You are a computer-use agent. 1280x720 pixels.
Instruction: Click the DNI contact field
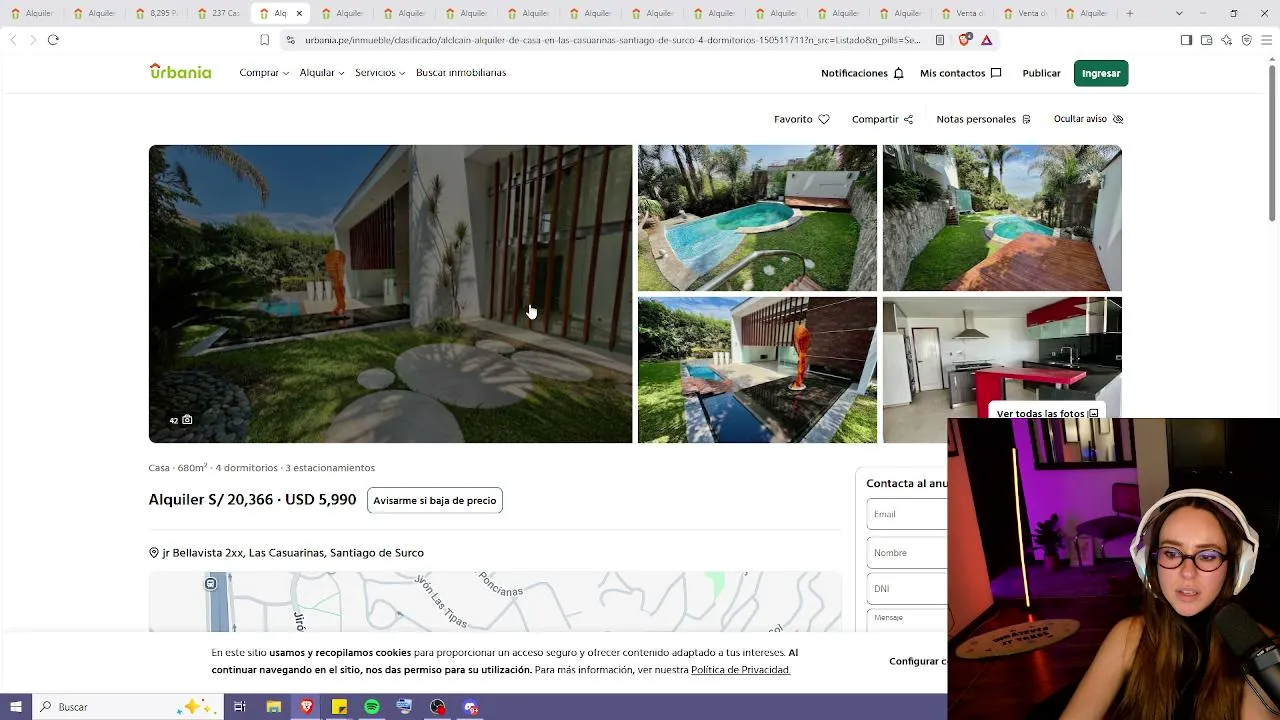[x=907, y=589]
